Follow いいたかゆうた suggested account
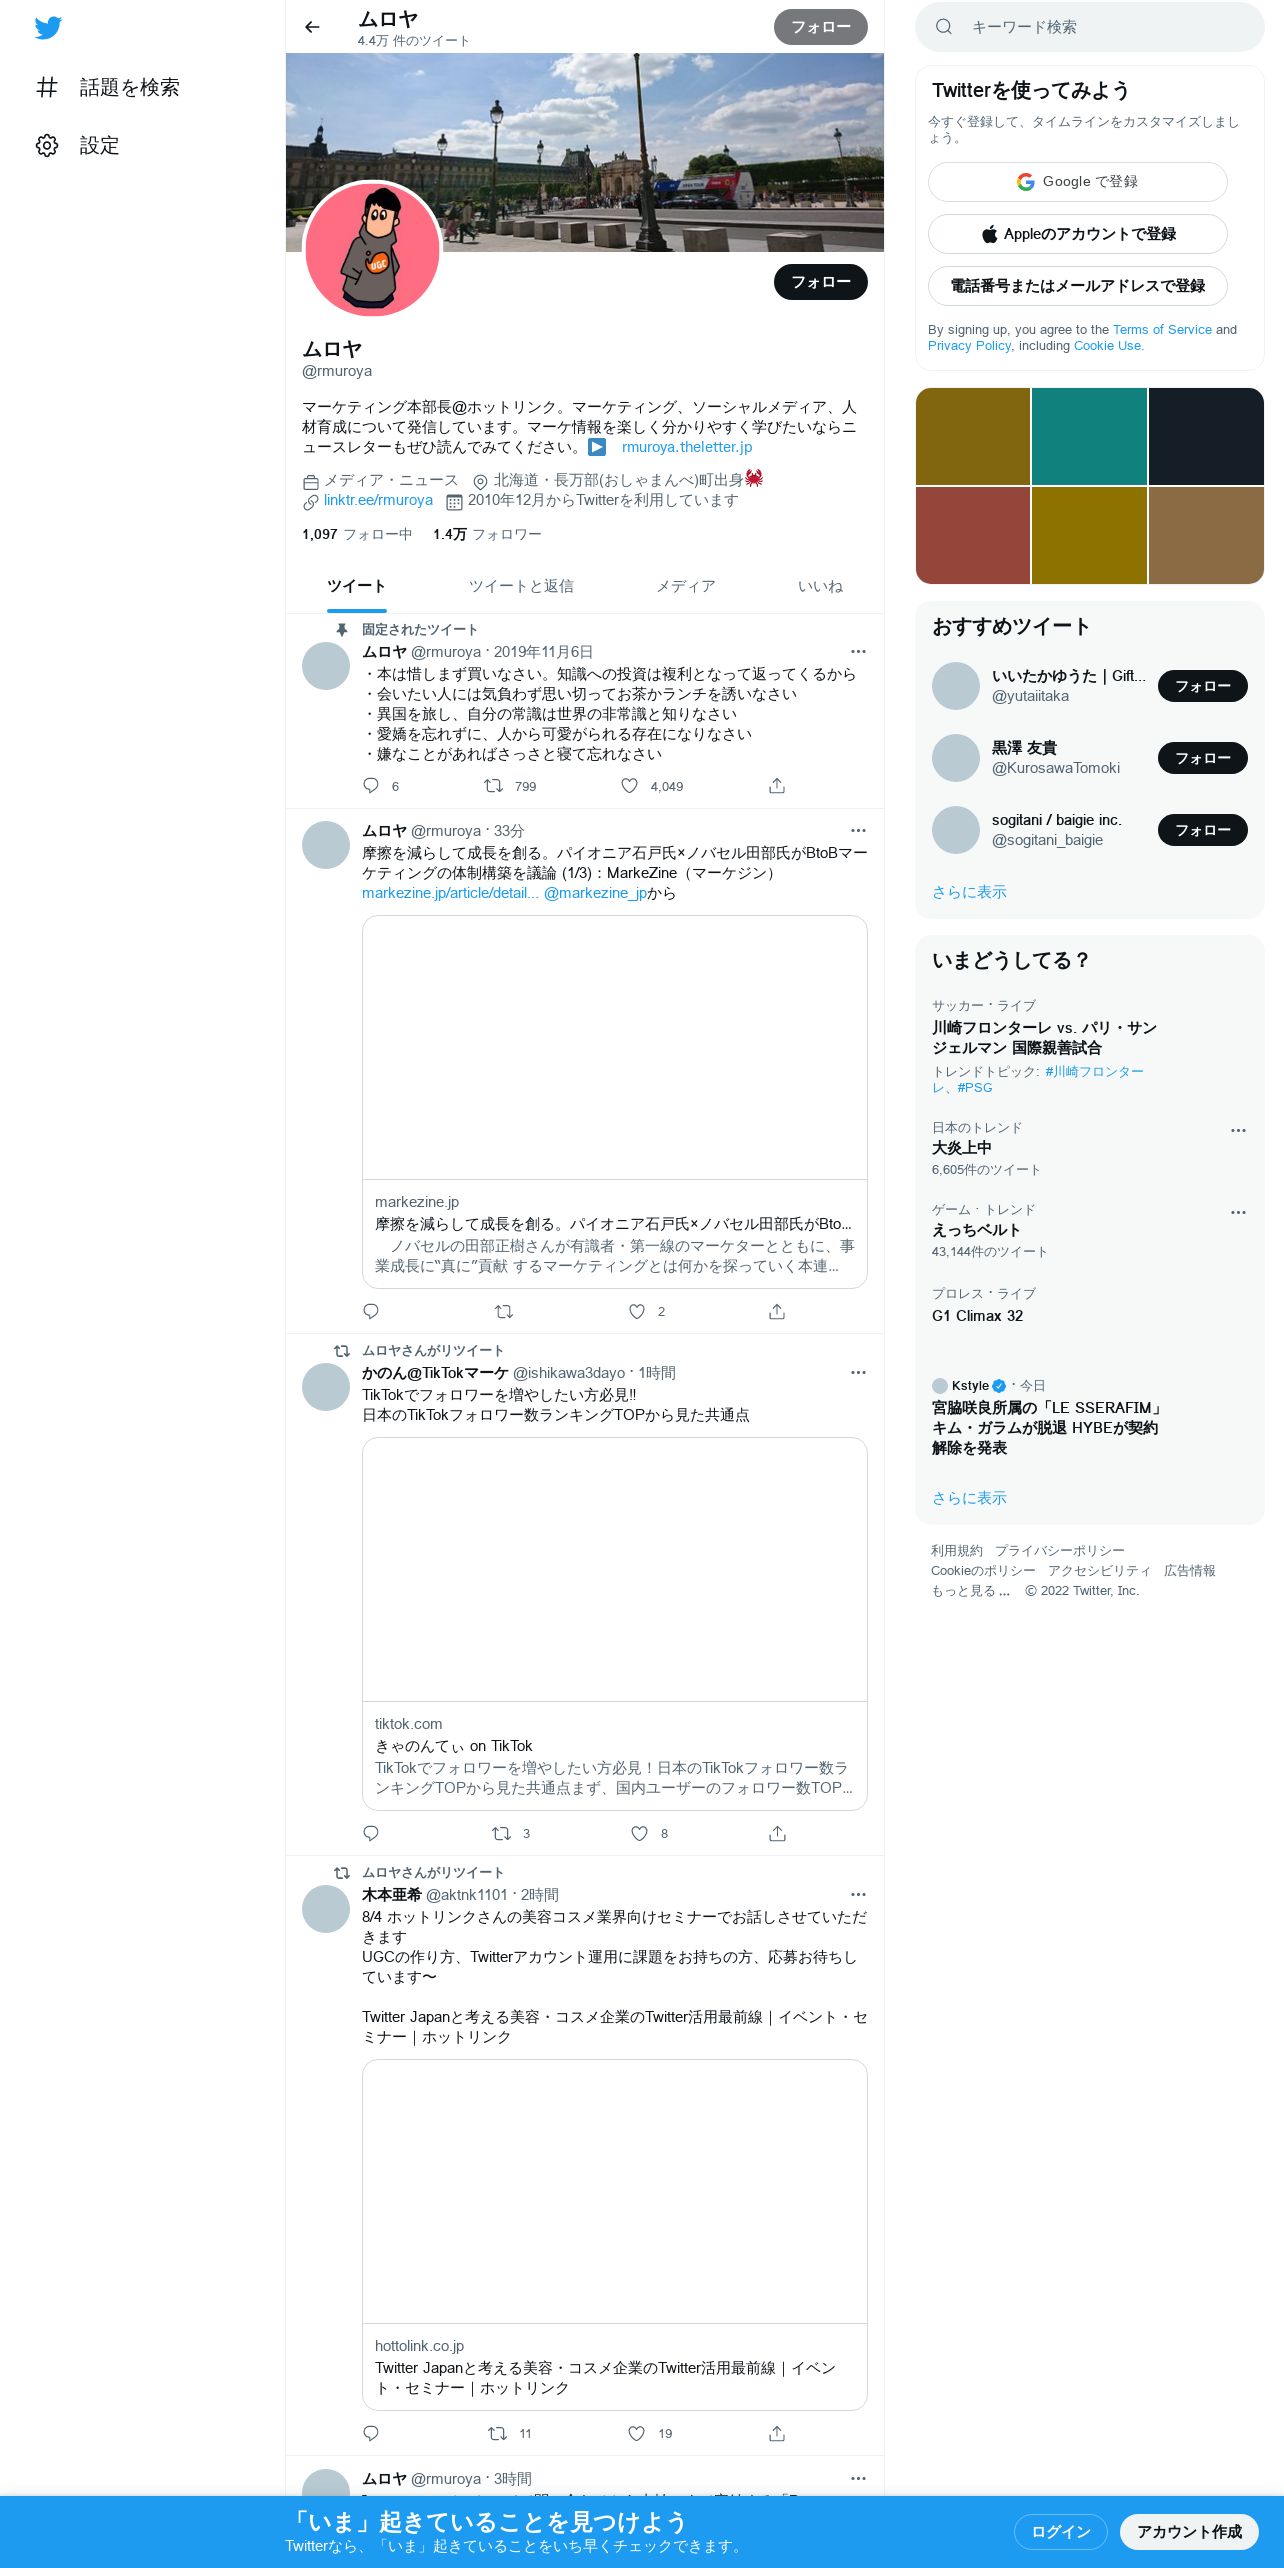Image resolution: width=1284 pixels, height=2568 pixels. 1203,686
